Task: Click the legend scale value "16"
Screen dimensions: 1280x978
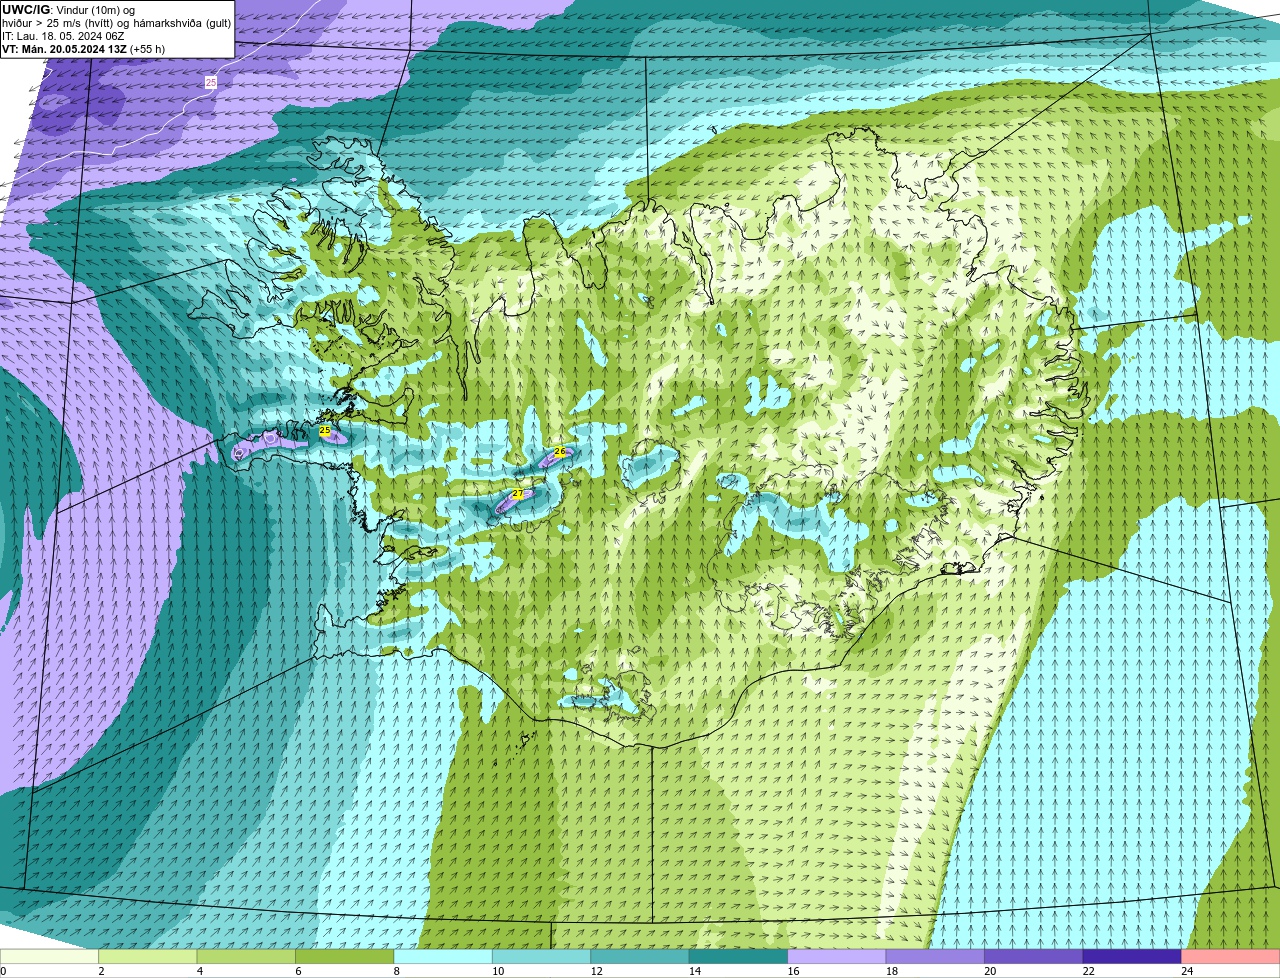Action: 793,971
